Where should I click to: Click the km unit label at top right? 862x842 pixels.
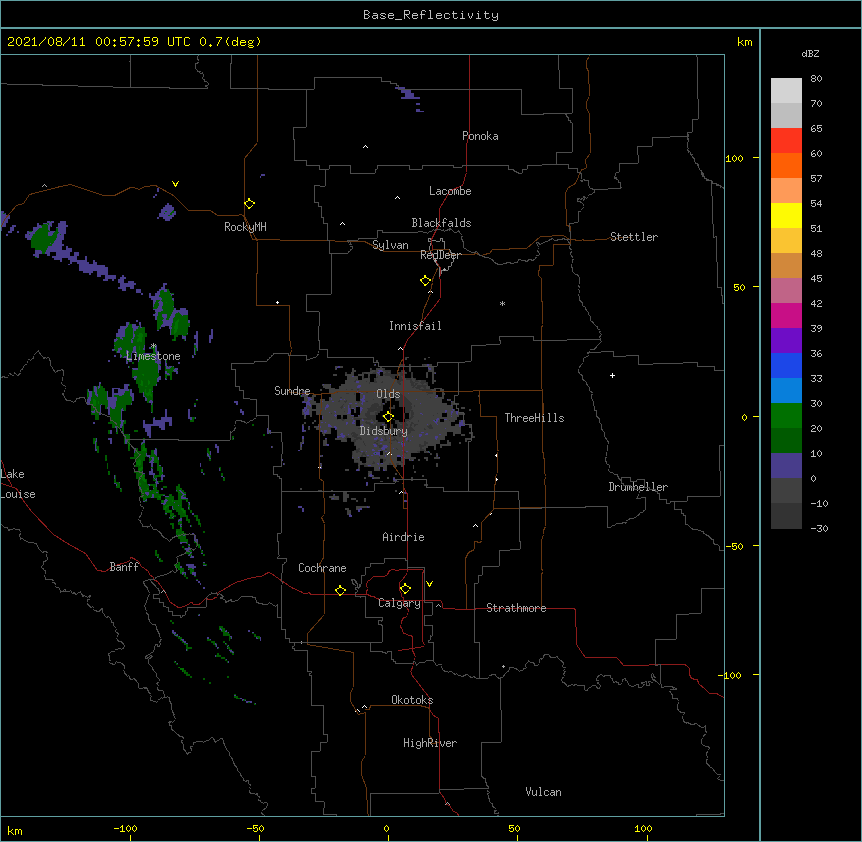745,42
